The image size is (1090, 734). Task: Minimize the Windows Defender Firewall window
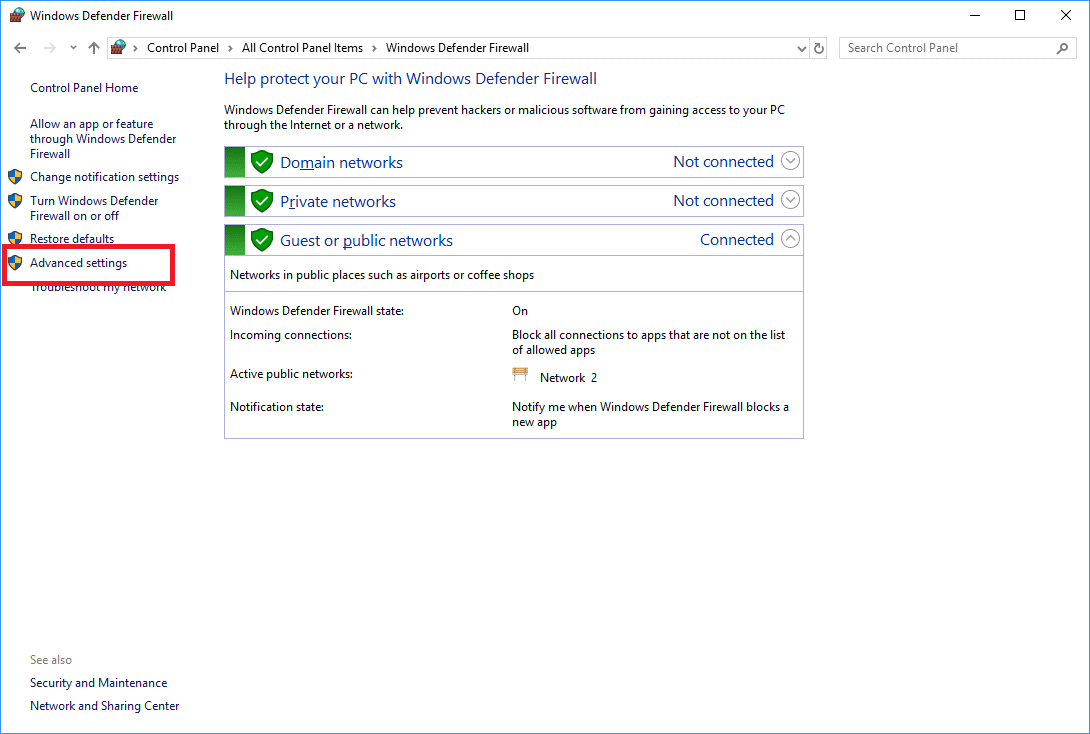point(975,15)
